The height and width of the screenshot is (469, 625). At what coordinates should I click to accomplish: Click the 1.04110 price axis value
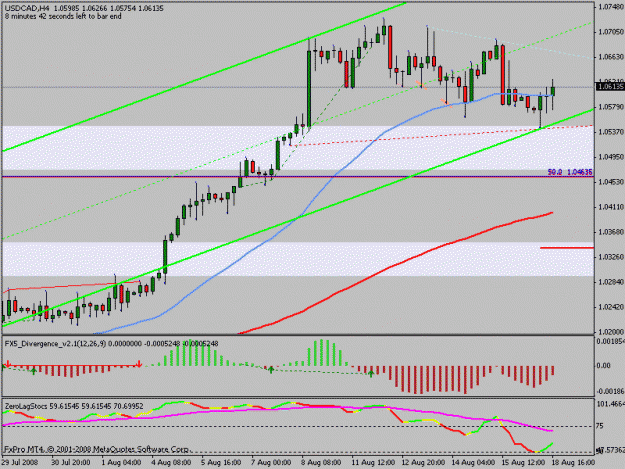pos(611,207)
